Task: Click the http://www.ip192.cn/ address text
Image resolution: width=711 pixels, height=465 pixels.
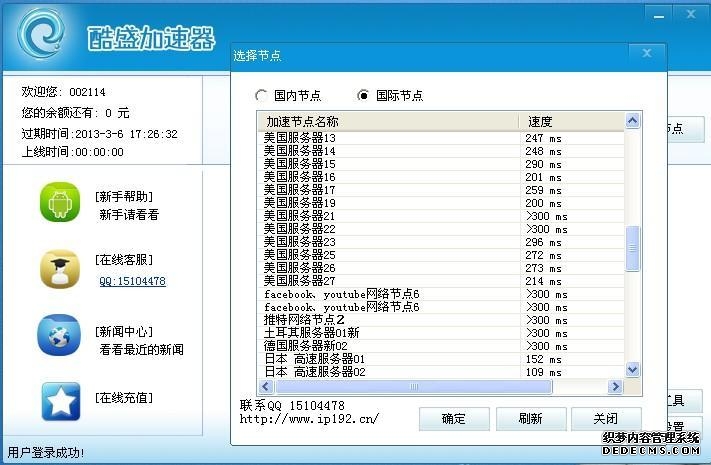Action: (x=309, y=419)
